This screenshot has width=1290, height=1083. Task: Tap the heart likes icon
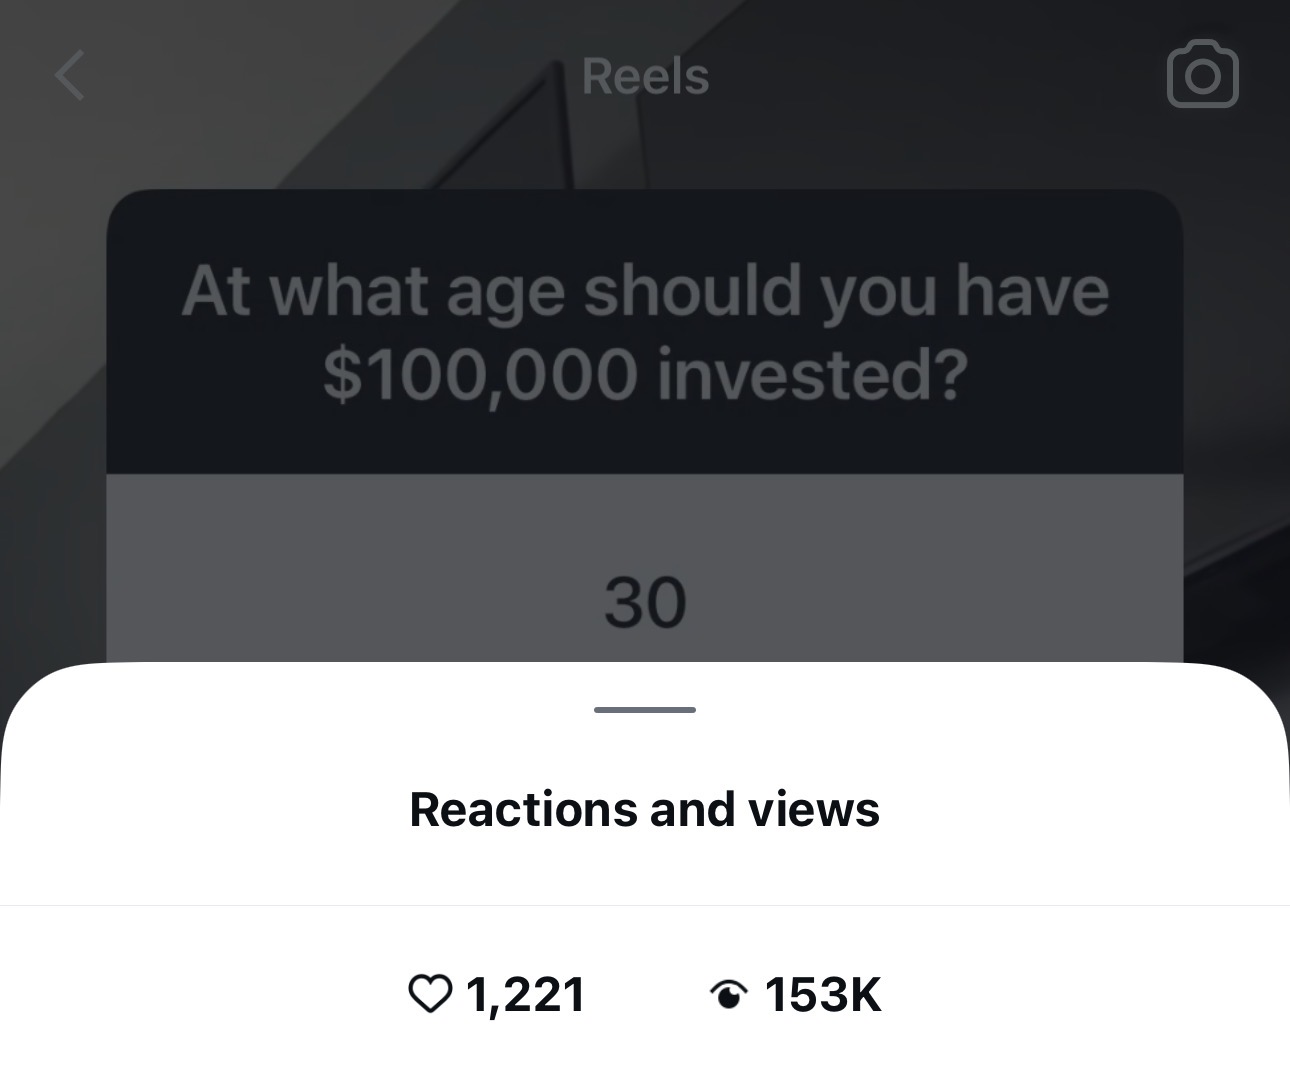click(430, 994)
